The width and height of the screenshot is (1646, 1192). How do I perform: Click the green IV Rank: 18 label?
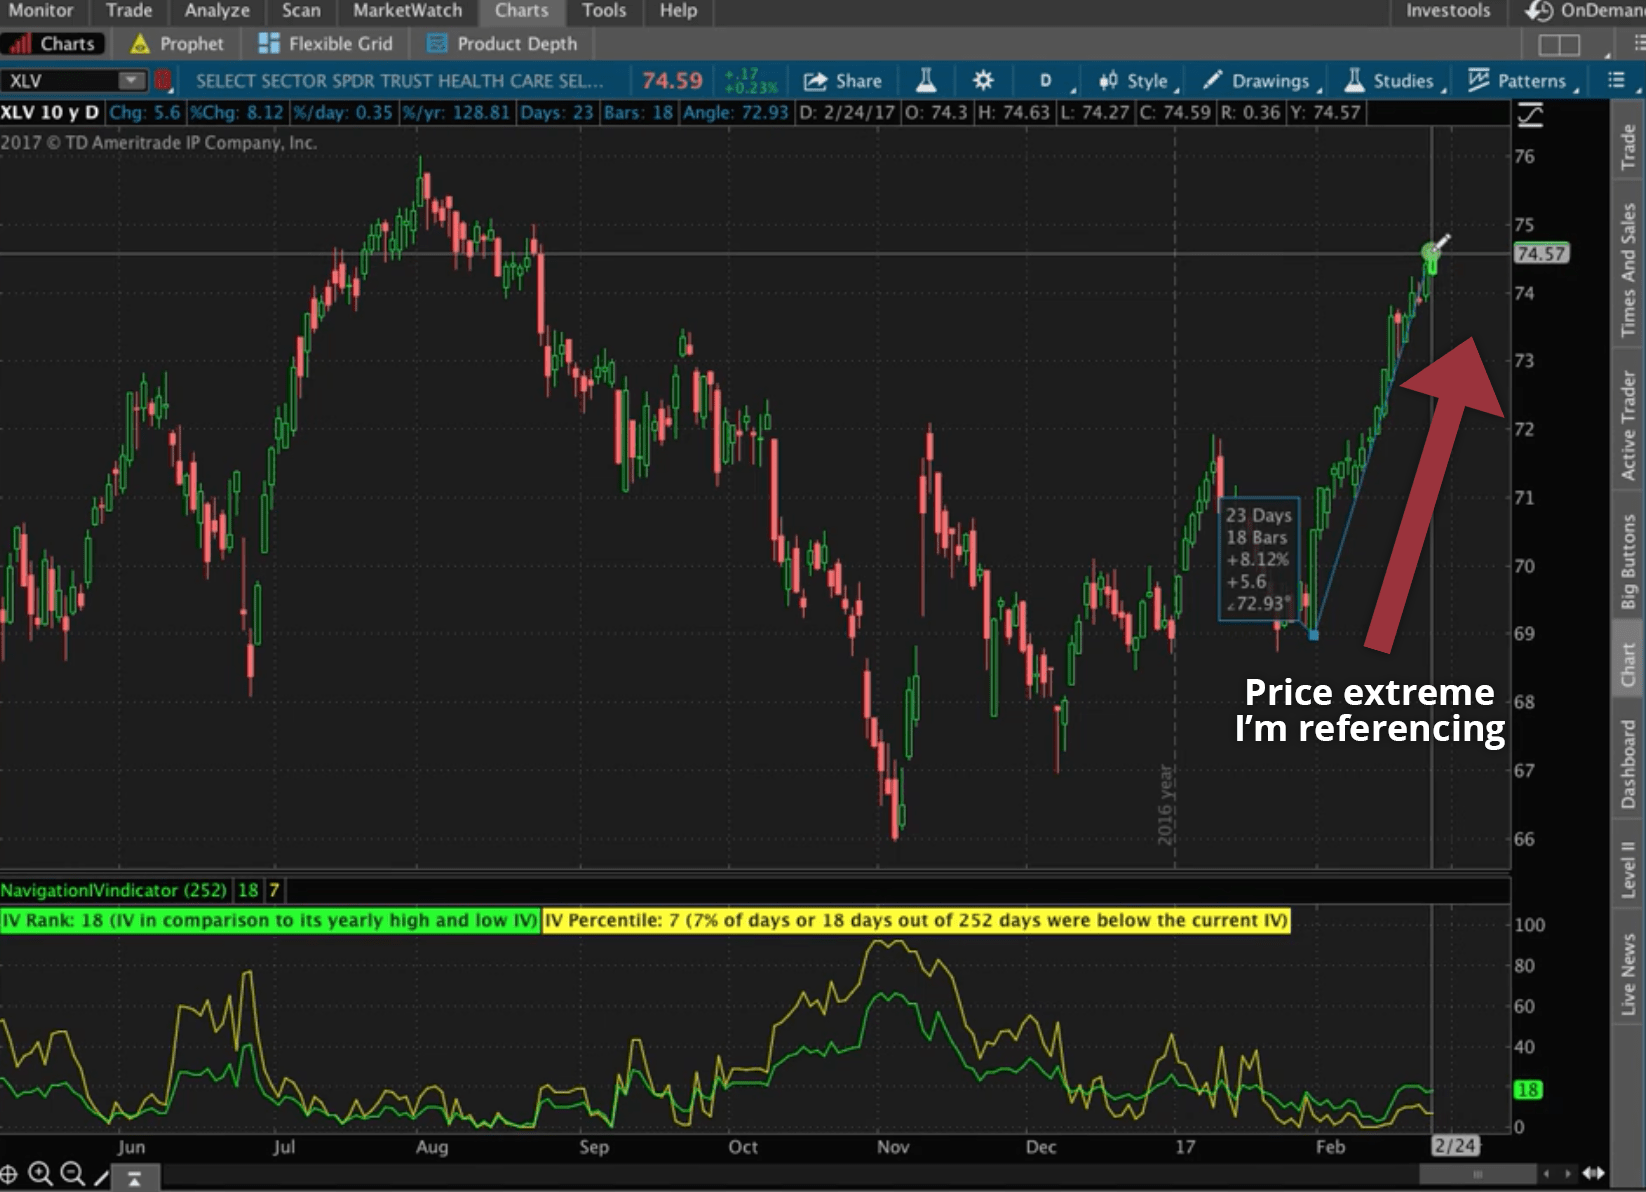[x=270, y=920]
